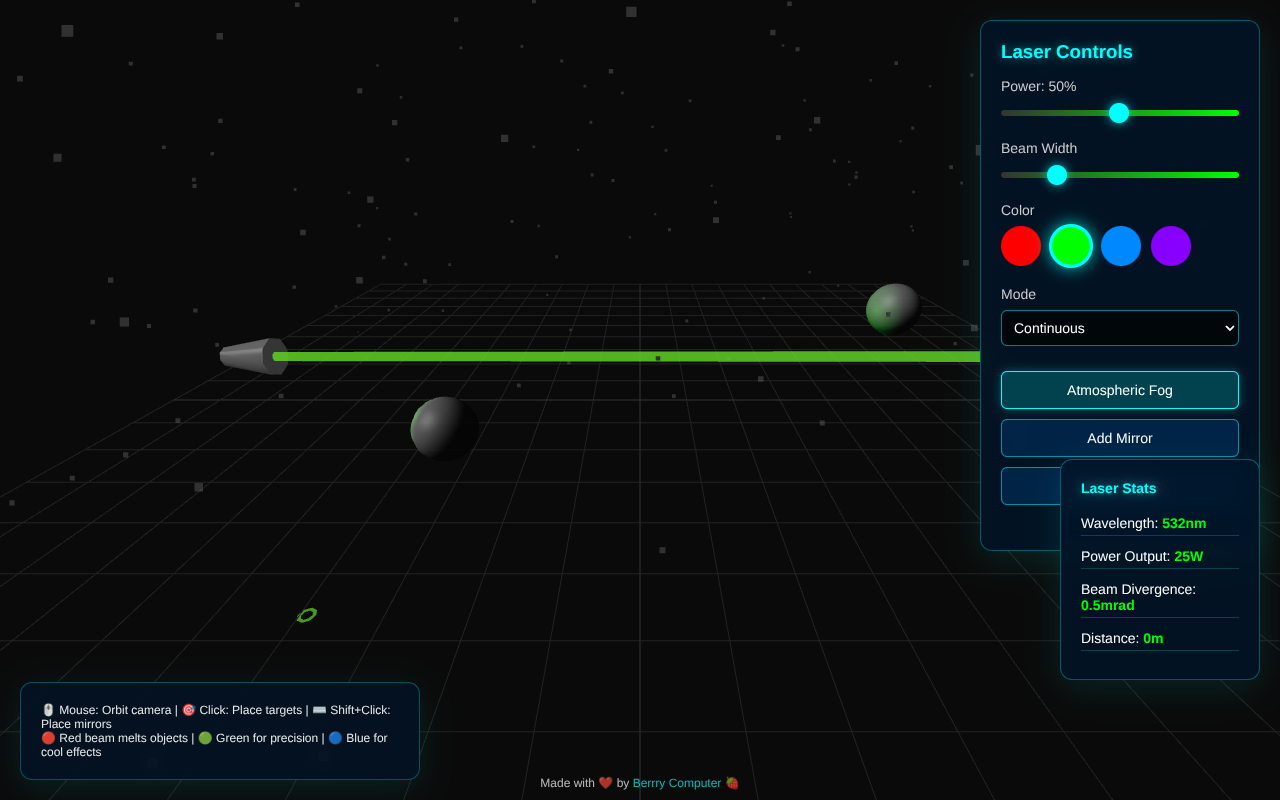Image resolution: width=1280 pixels, height=800 pixels.
Task: Click the heart emoji in the footer
Action: 605,783
